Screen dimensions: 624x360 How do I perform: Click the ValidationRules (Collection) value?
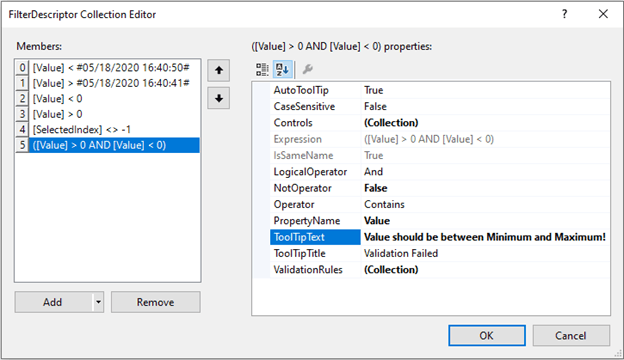coord(391,270)
